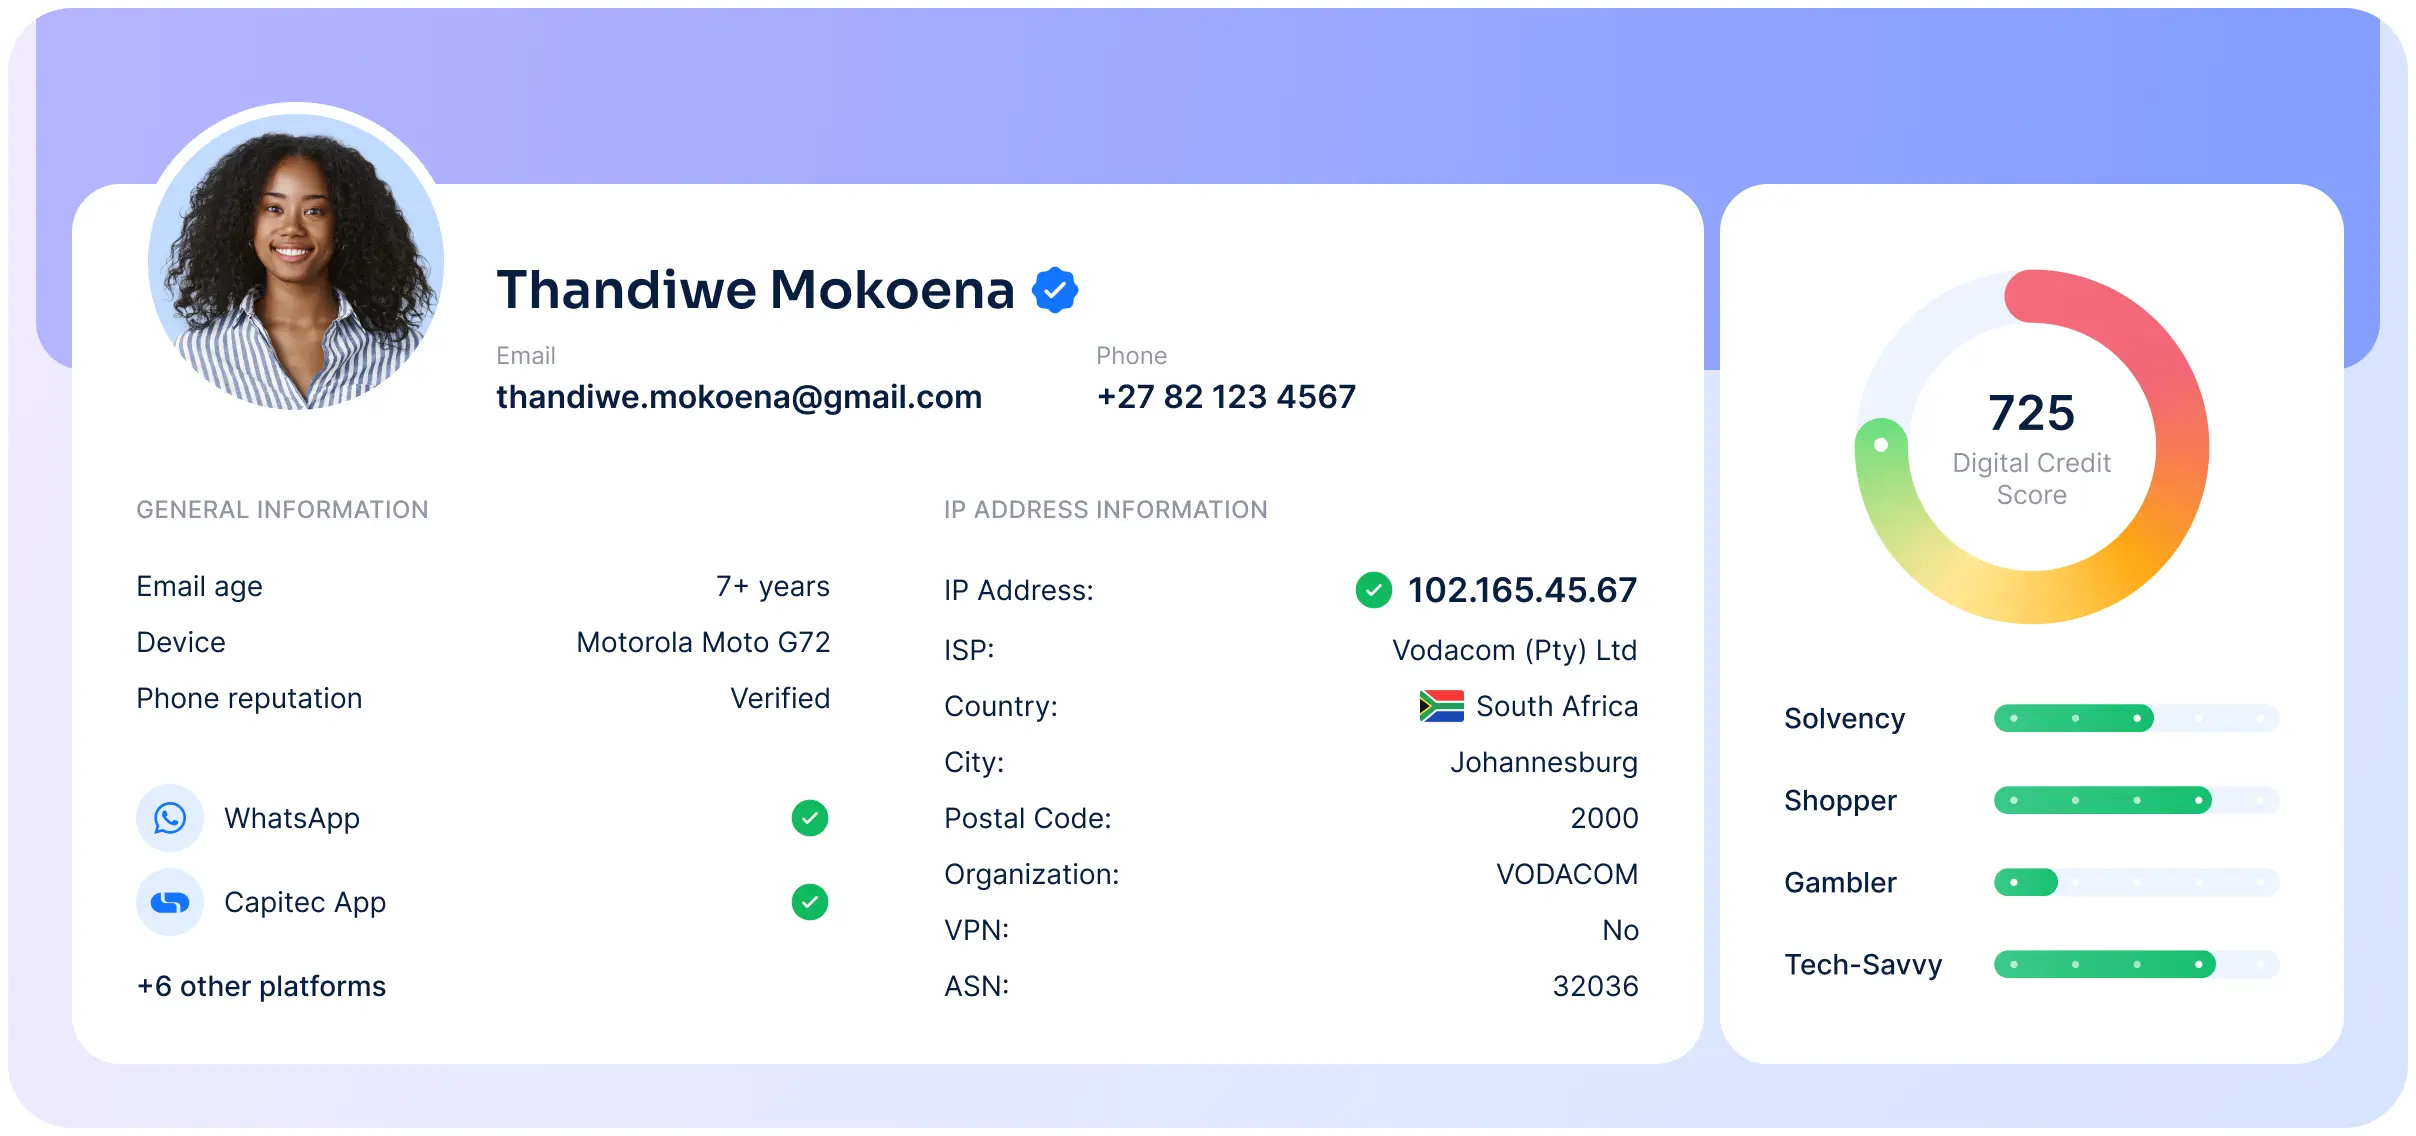The image size is (2416, 1136).
Task: Select the IP Address Information section header
Action: [x=1105, y=510]
